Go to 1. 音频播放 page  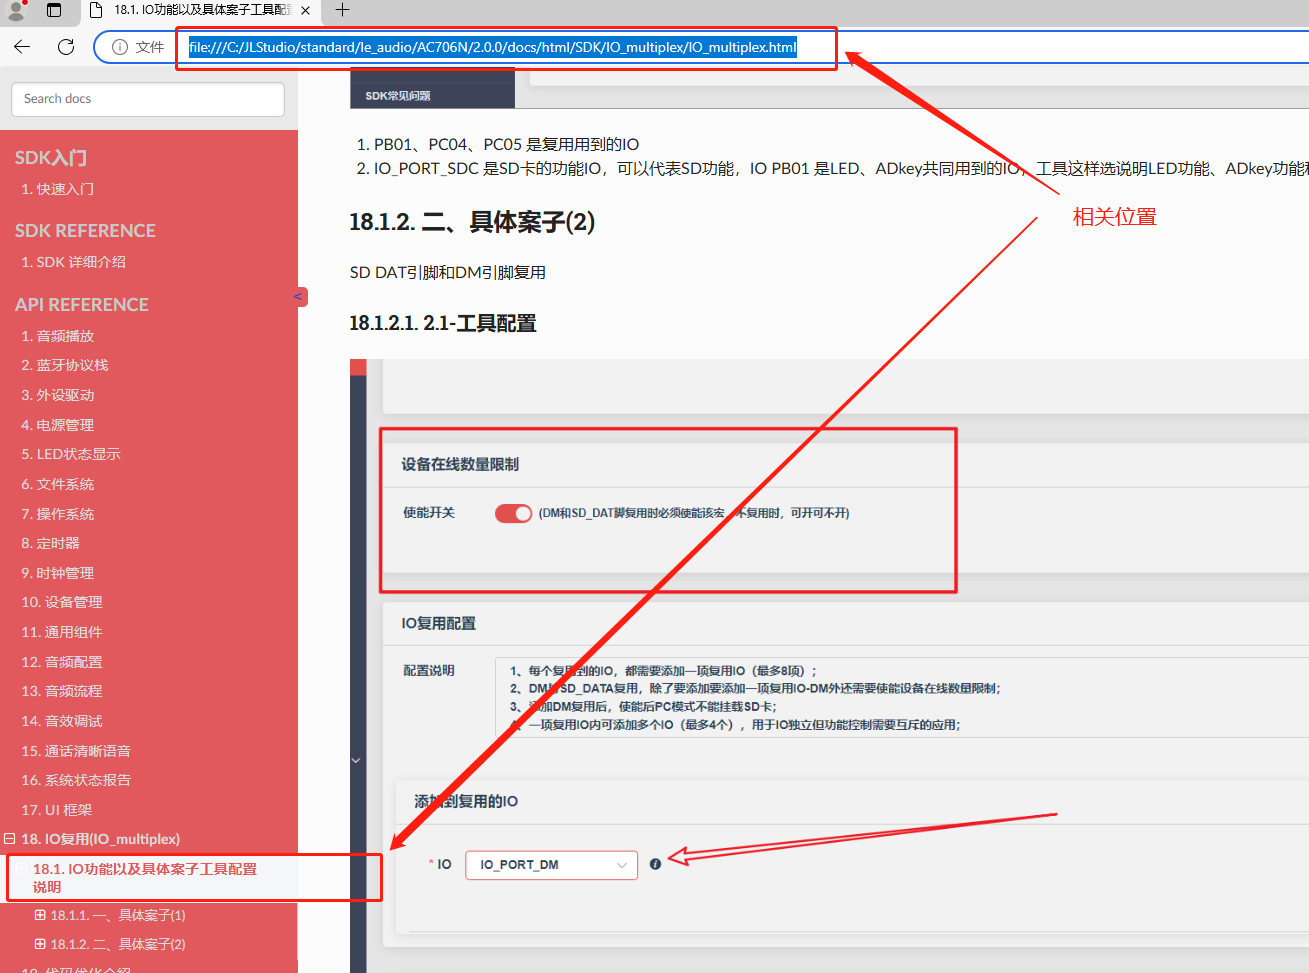[x=57, y=336]
